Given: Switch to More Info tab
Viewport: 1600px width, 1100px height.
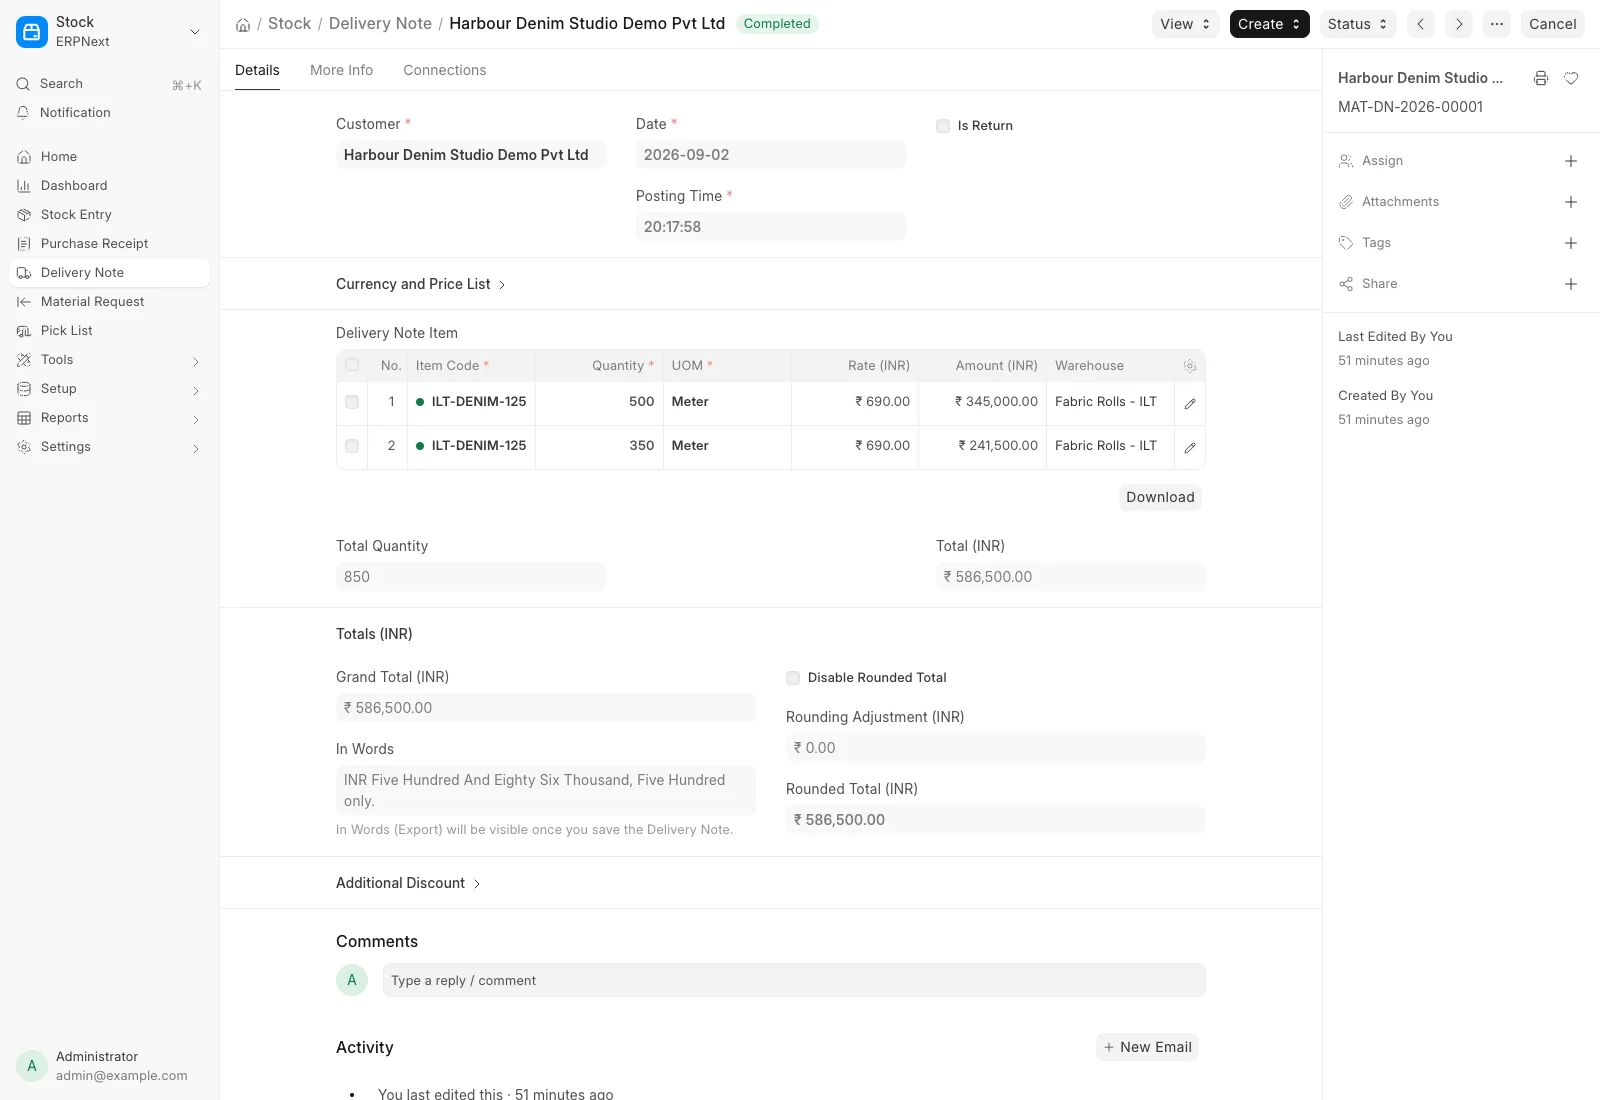Looking at the screenshot, I should tap(341, 70).
